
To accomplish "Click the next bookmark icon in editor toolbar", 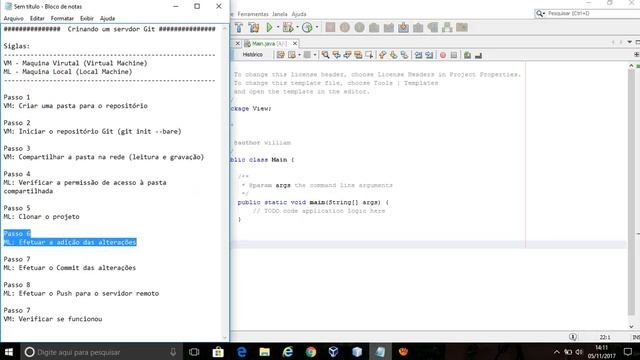I will [x=393, y=55].
